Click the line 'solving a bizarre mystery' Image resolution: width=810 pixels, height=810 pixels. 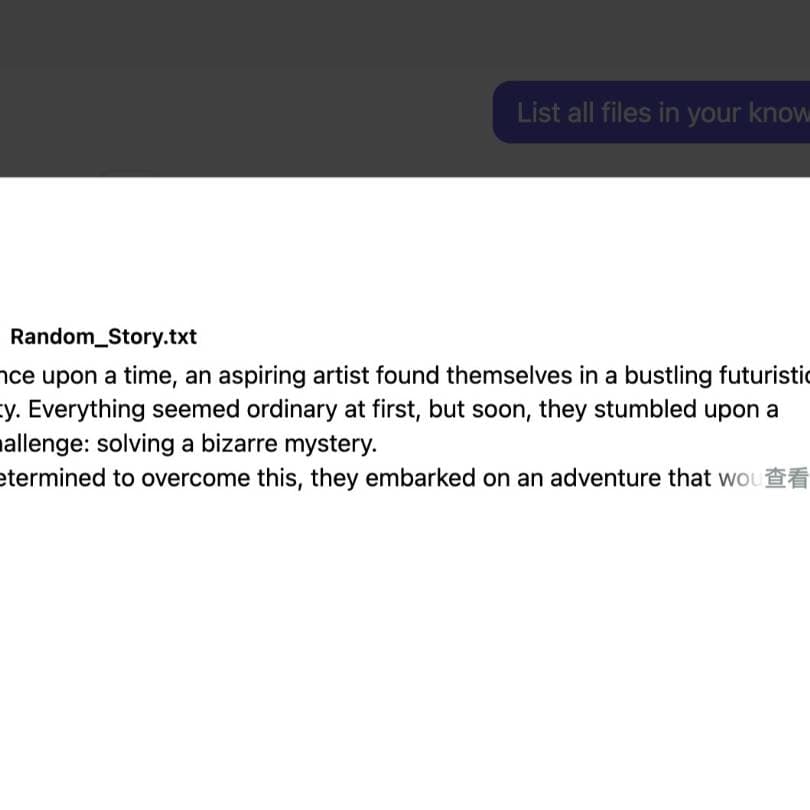click(x=237, y=444)
